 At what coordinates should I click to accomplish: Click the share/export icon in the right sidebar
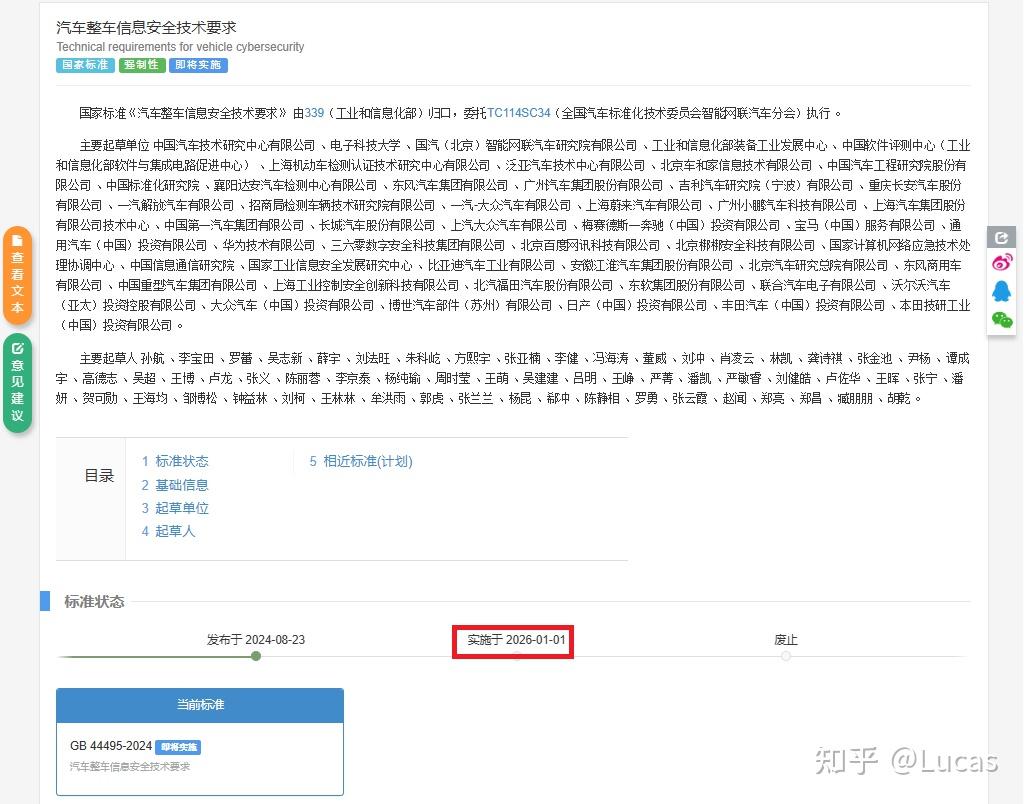click(x=1001, y=236)
